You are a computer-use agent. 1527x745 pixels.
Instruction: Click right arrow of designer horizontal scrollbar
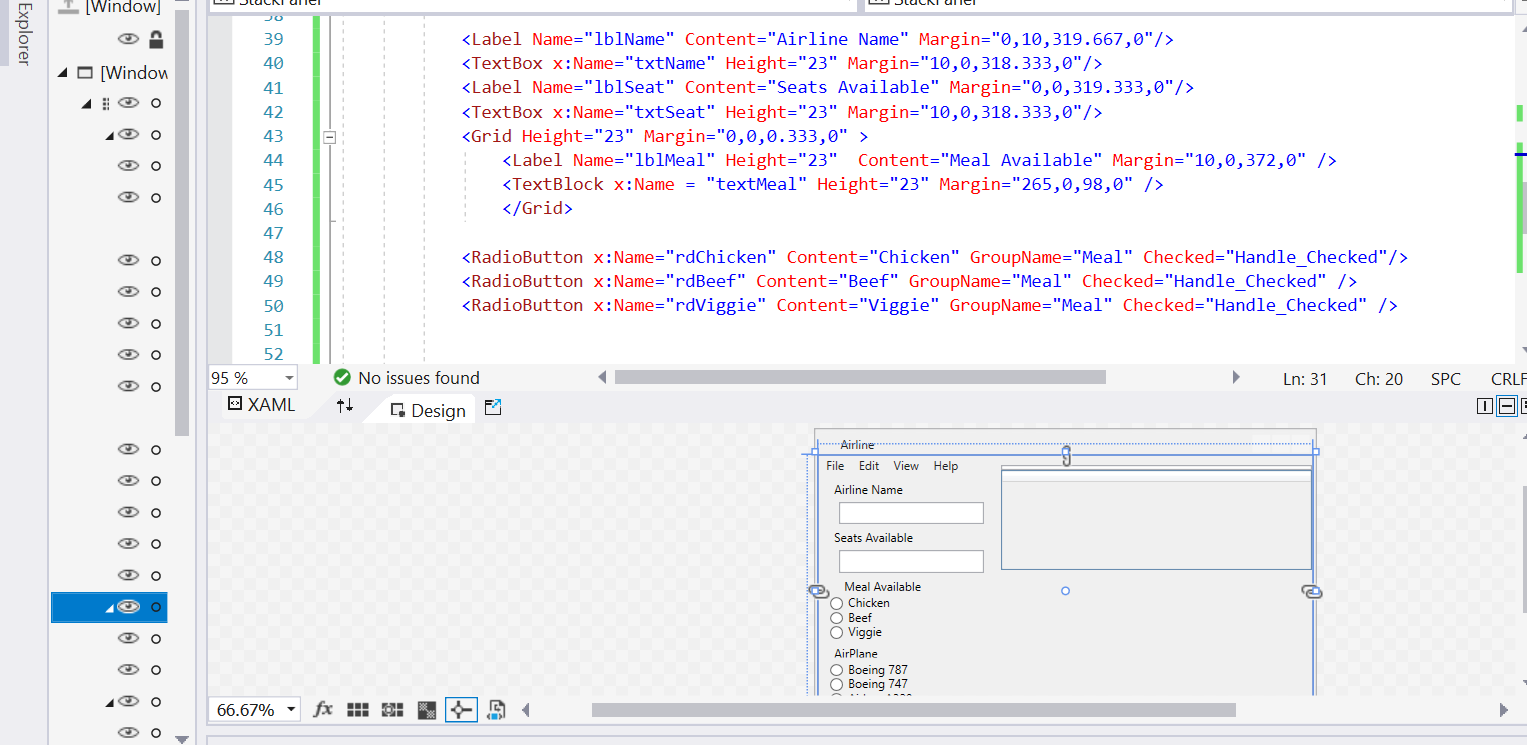[1503, 710]
